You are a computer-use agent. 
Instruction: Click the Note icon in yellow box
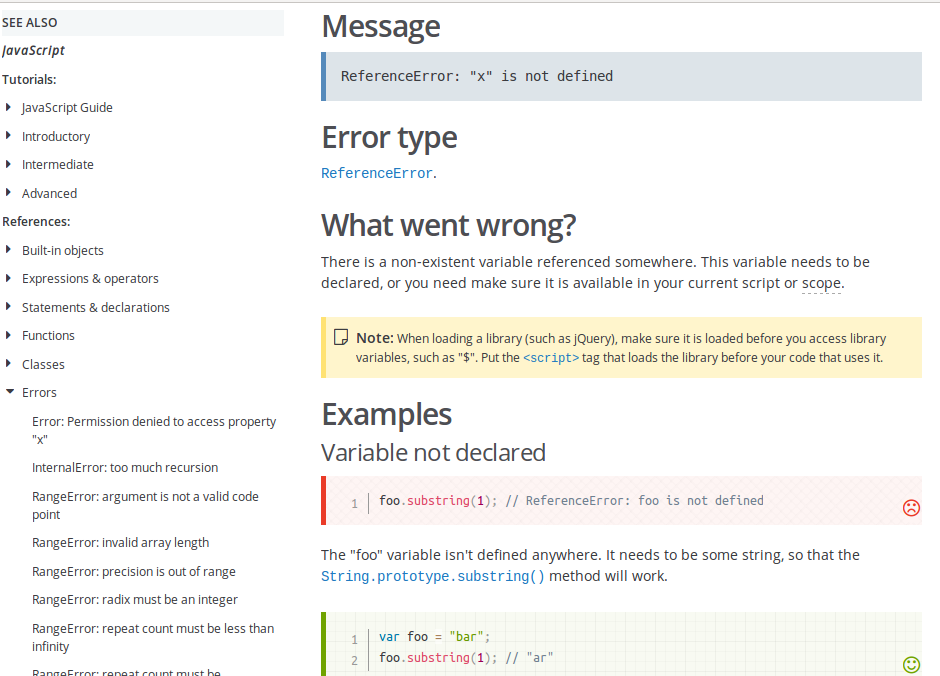tap(341, 337)
